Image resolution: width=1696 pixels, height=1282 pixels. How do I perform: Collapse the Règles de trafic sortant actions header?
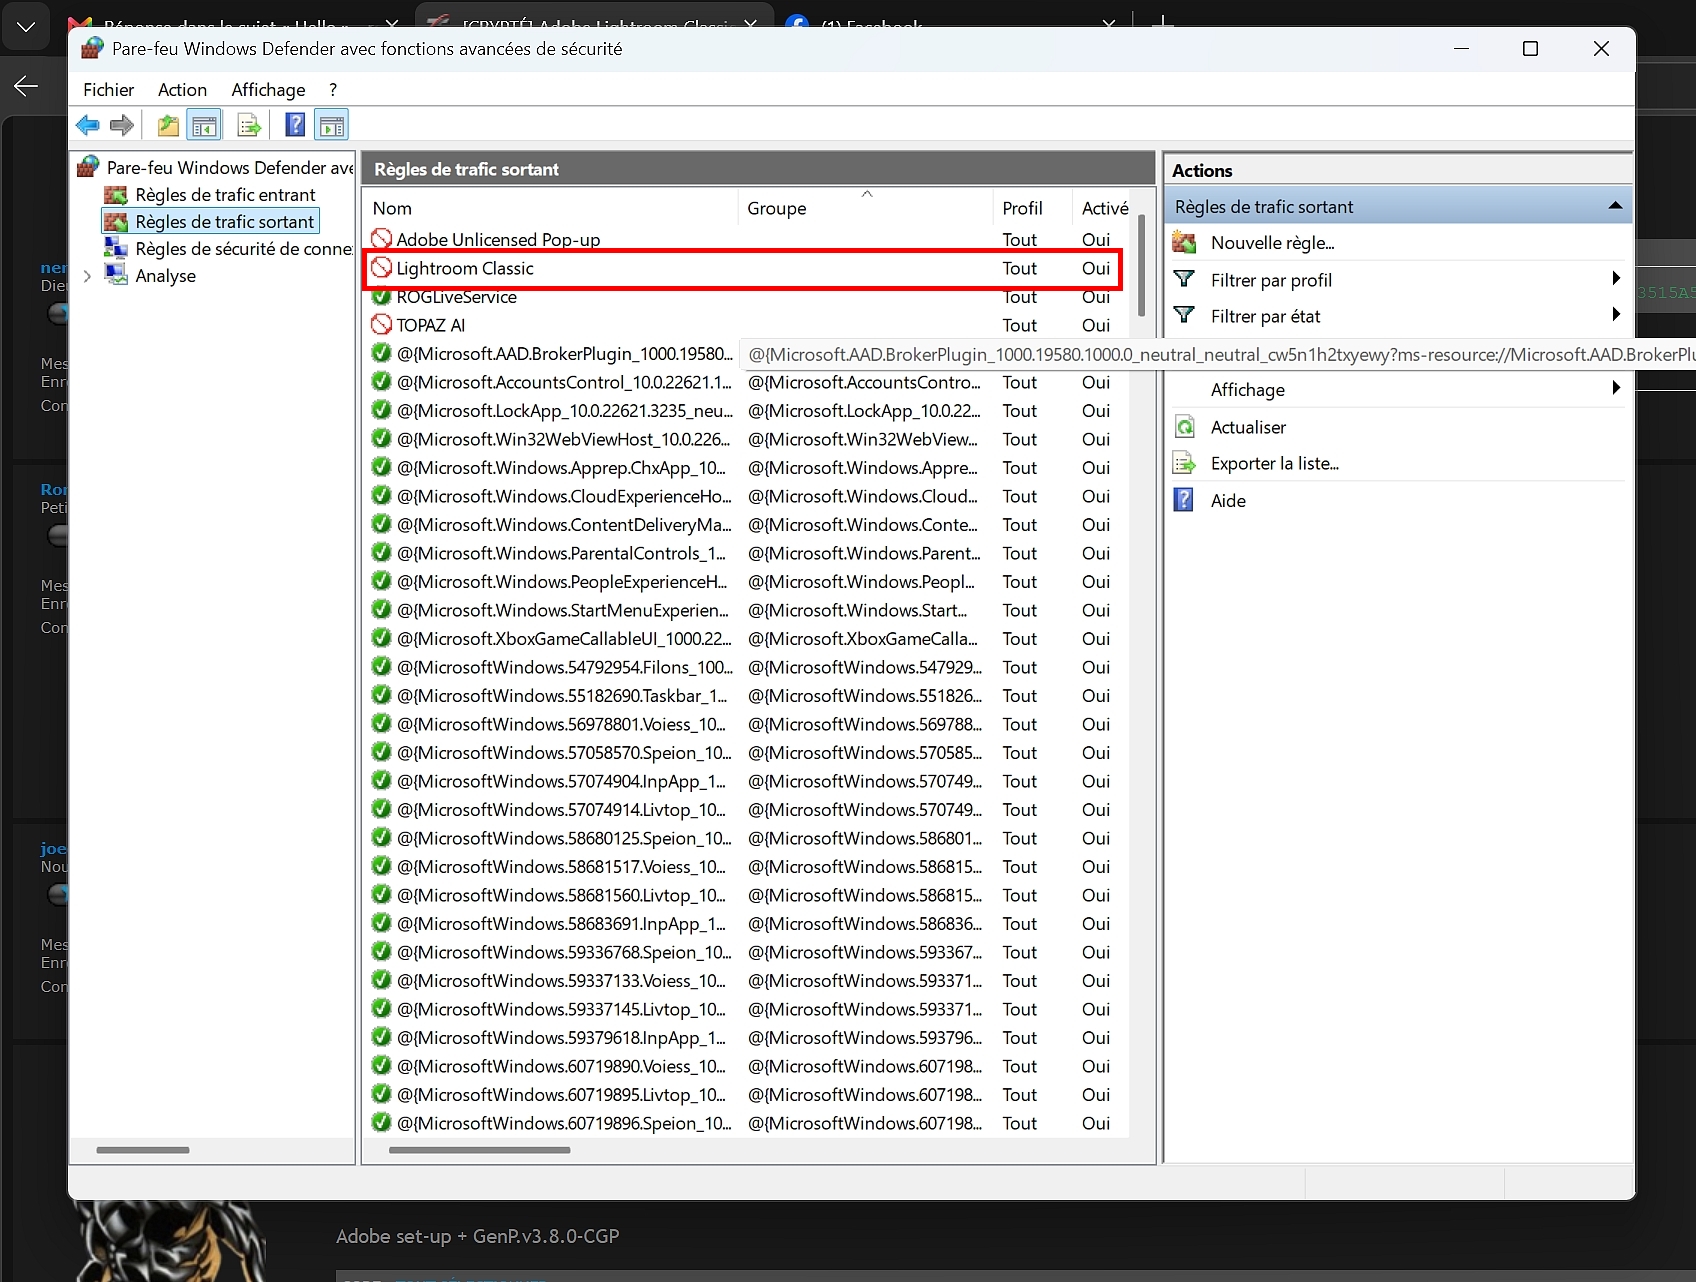[1614, 206]
